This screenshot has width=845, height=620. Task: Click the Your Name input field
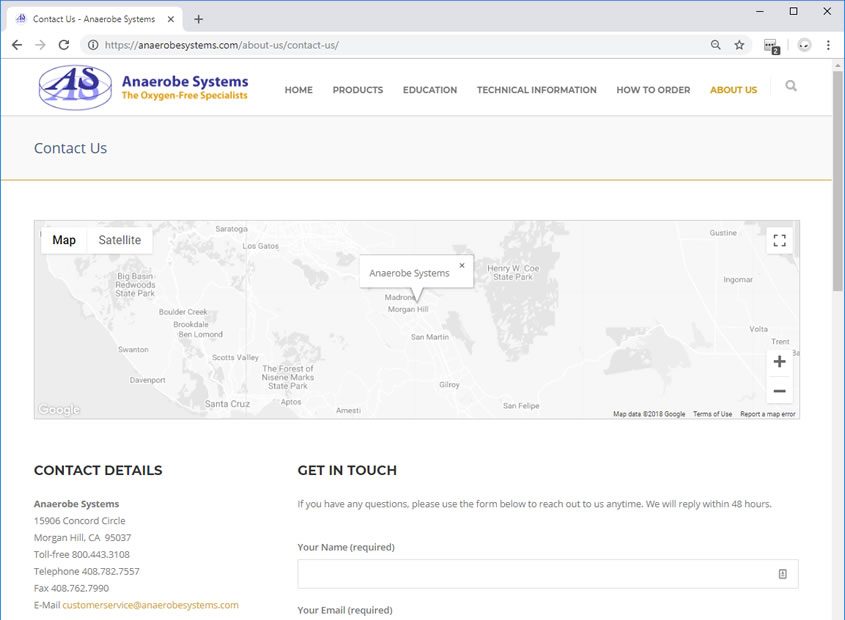click(535, 574)
